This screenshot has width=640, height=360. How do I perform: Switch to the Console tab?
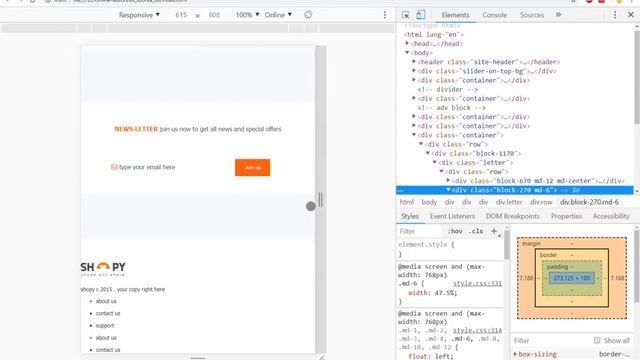[494, 15]
